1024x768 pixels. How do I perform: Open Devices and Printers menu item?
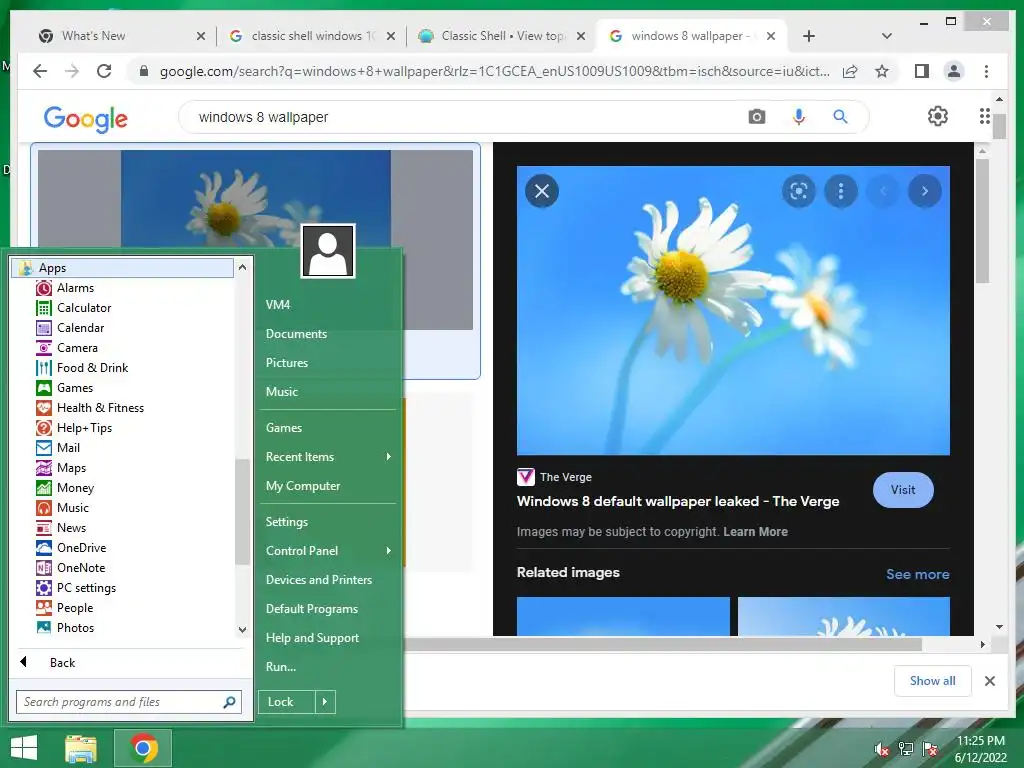[x=319, y=580]
